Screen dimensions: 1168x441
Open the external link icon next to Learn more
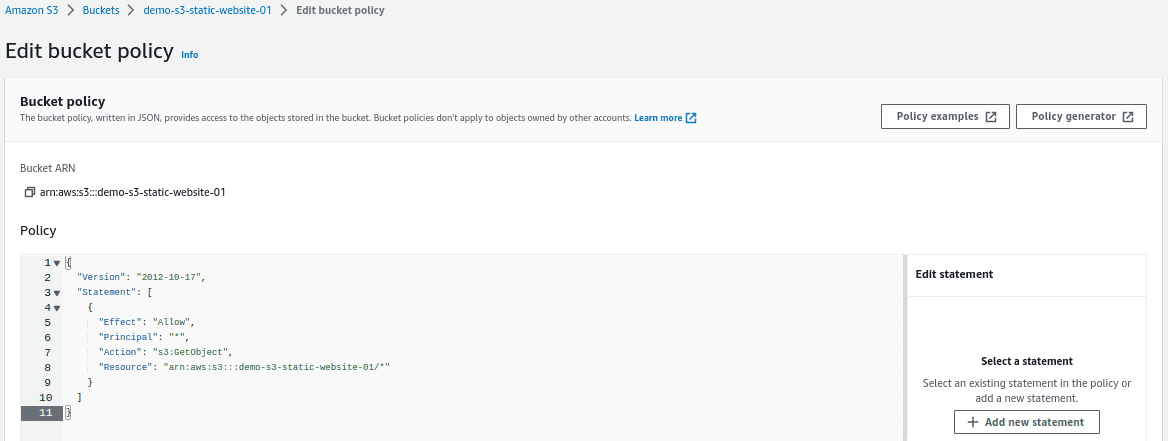[x=691, y=118]
